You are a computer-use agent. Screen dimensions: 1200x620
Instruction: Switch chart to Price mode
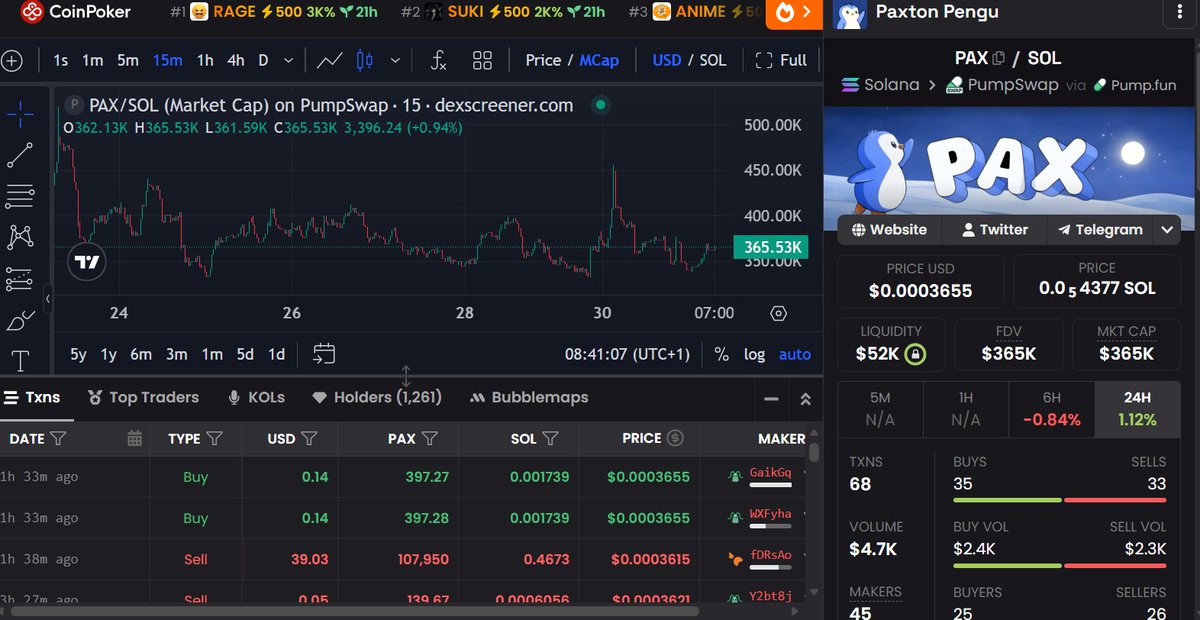click(543, 60)
